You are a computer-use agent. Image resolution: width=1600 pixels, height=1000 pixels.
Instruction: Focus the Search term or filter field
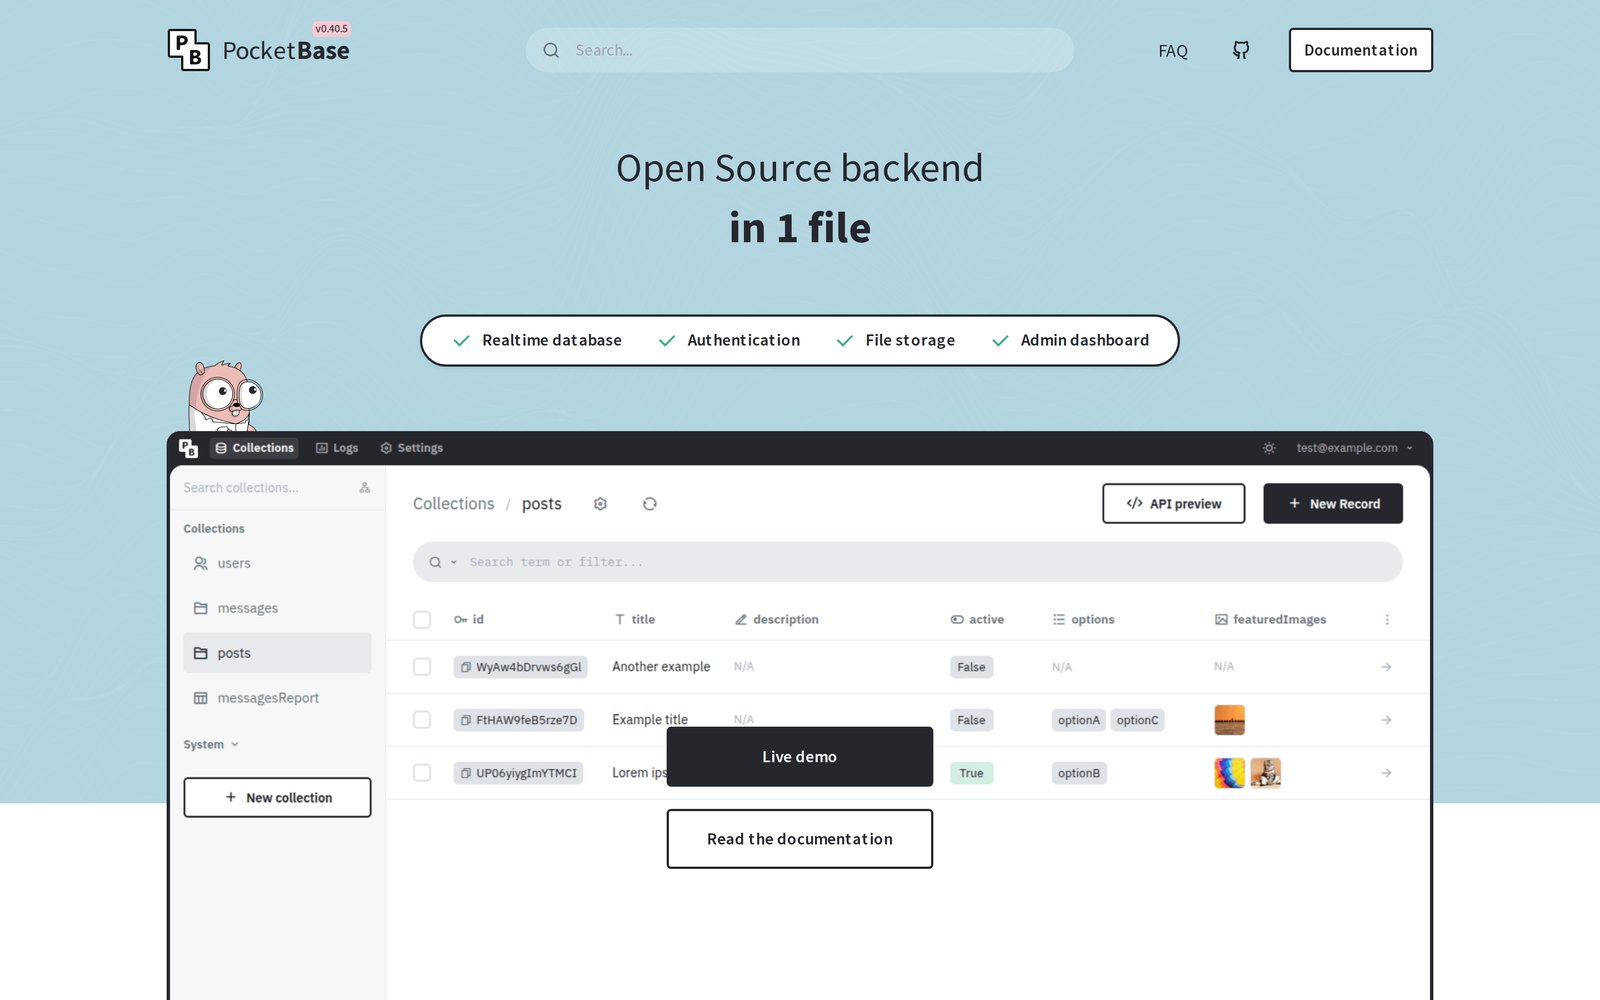coord(908,562)
